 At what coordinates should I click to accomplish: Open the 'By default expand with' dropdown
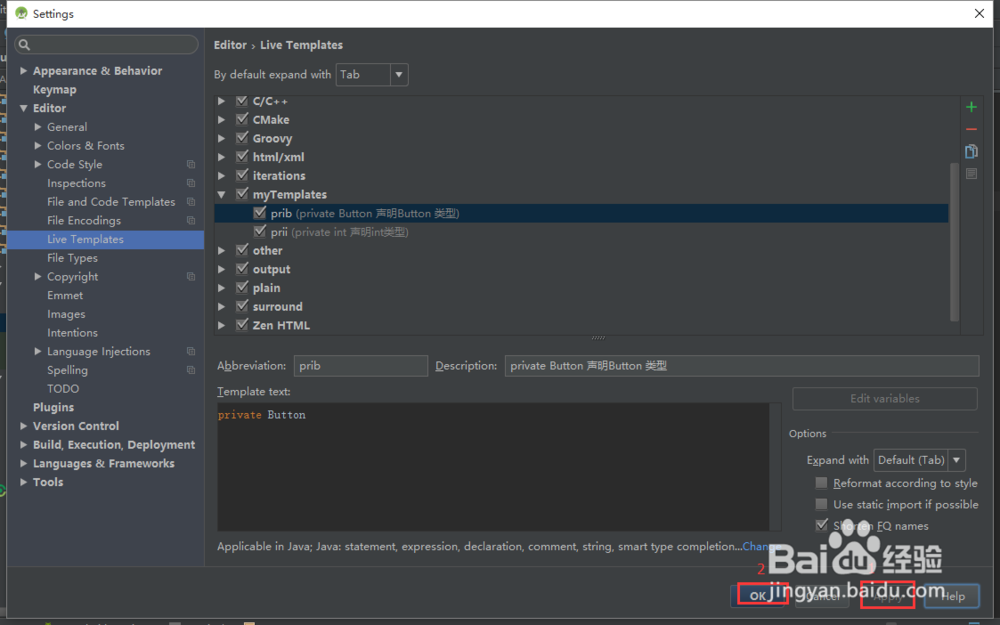[x=397, y=74]
